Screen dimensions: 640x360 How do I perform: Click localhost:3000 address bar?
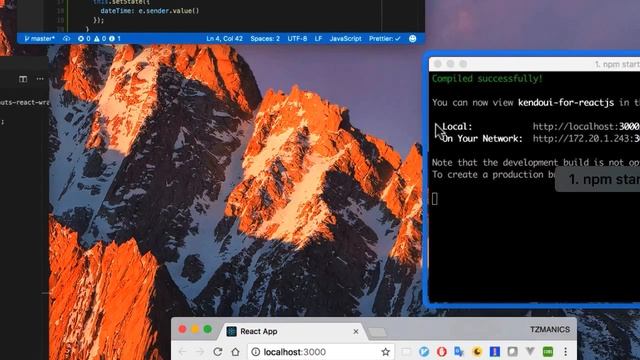click(x=320, y=352)
